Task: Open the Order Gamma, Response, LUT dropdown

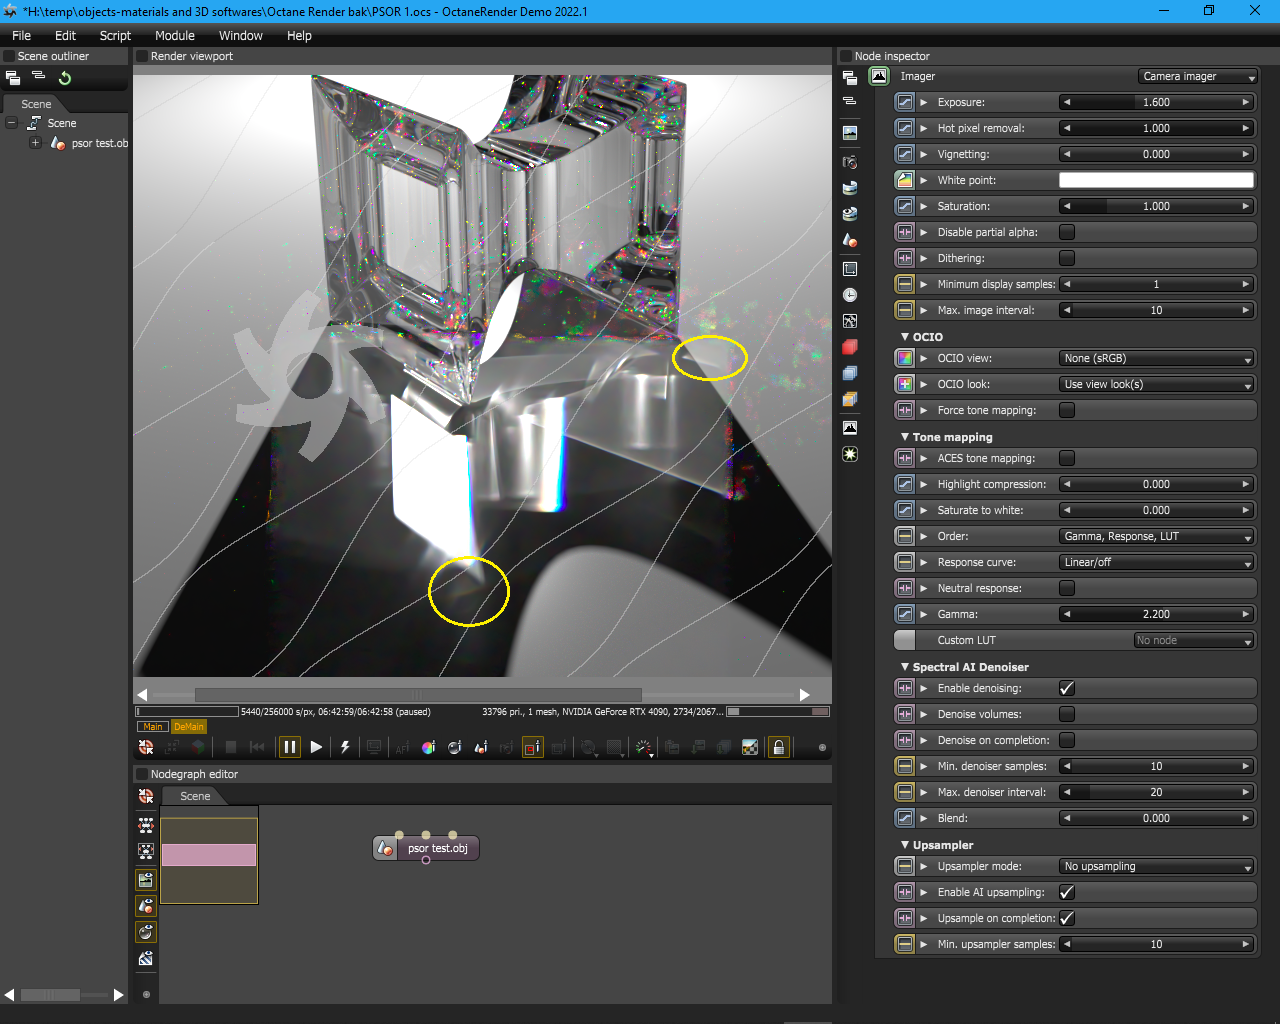Action: click(1157, 536)
